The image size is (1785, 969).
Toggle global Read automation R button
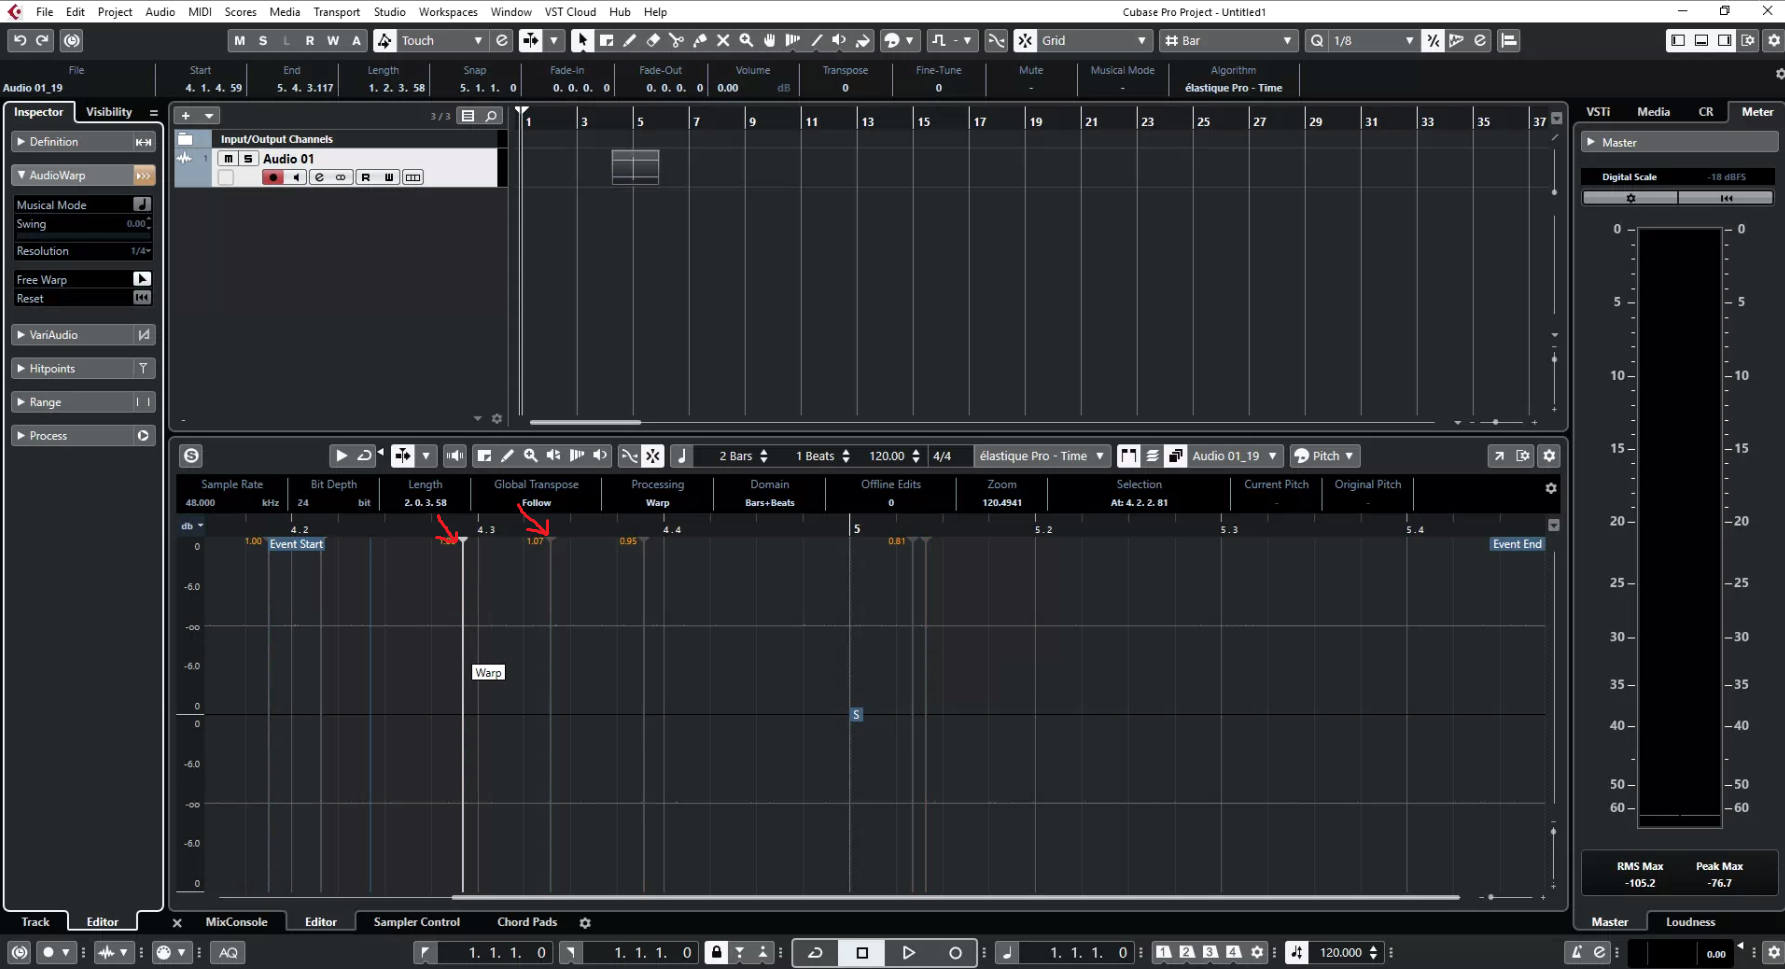pyautogui.click(x=310, y=40)
